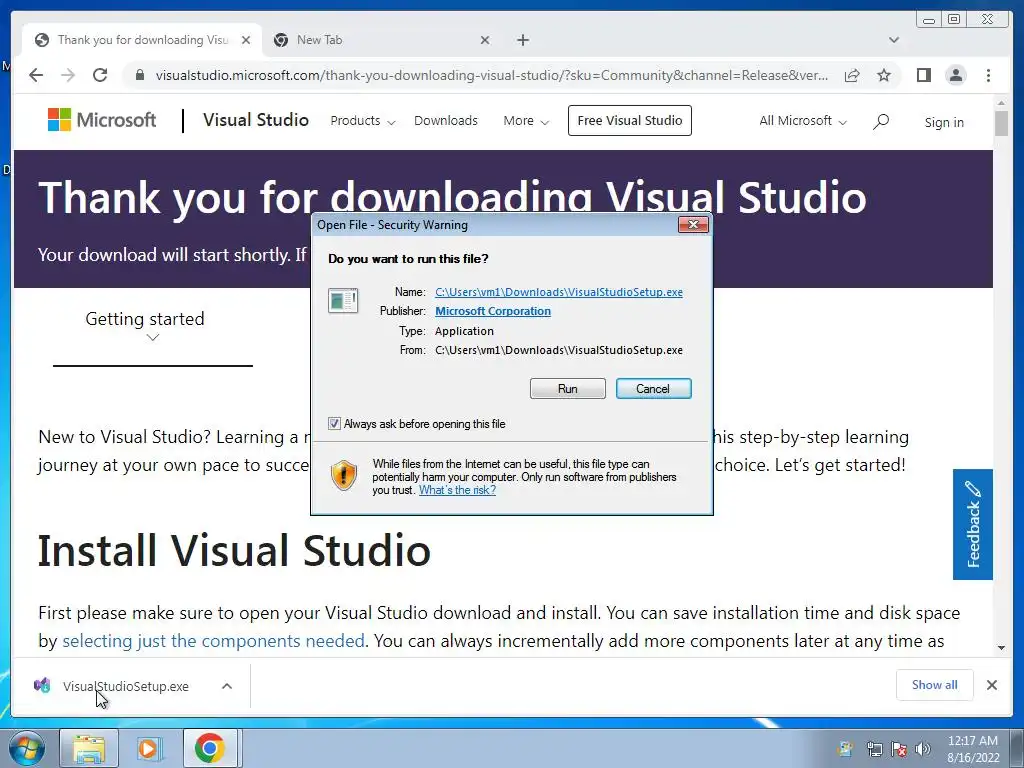
Task: Click the Microsoft logo
Action: [102, 120]
